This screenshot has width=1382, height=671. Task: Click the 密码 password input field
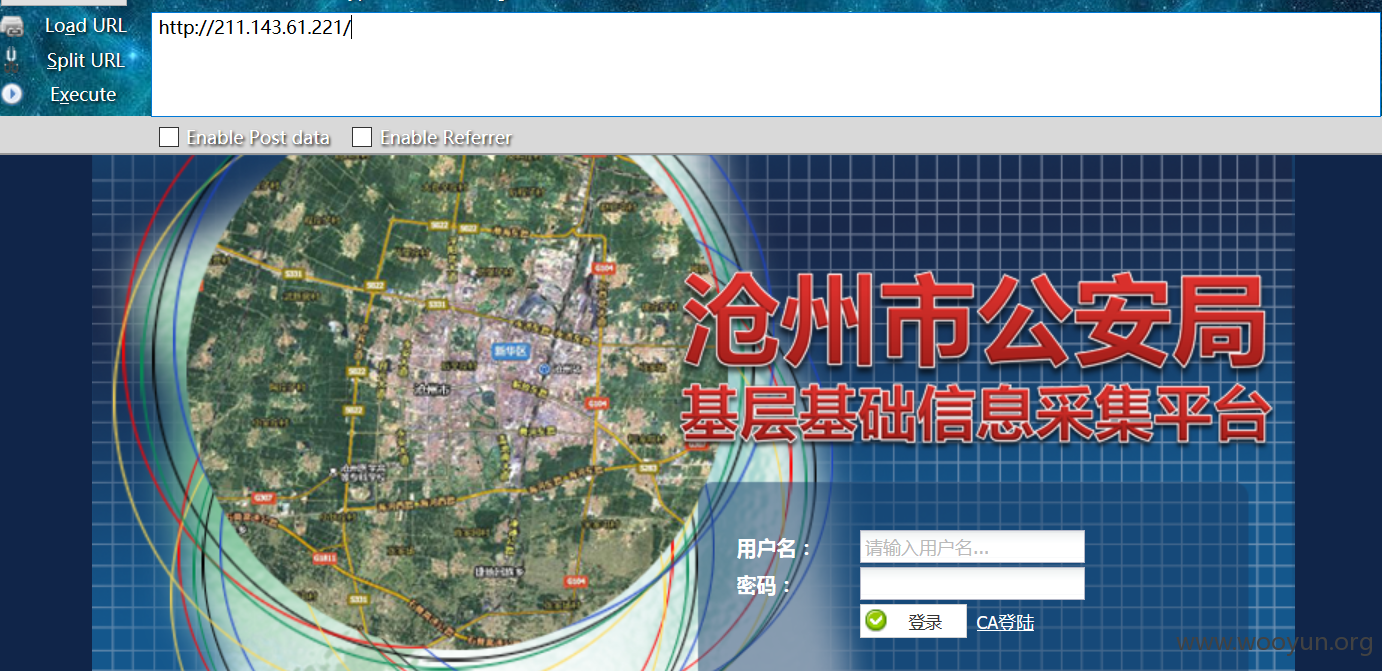pyautogui.click(x=972, y=584)
